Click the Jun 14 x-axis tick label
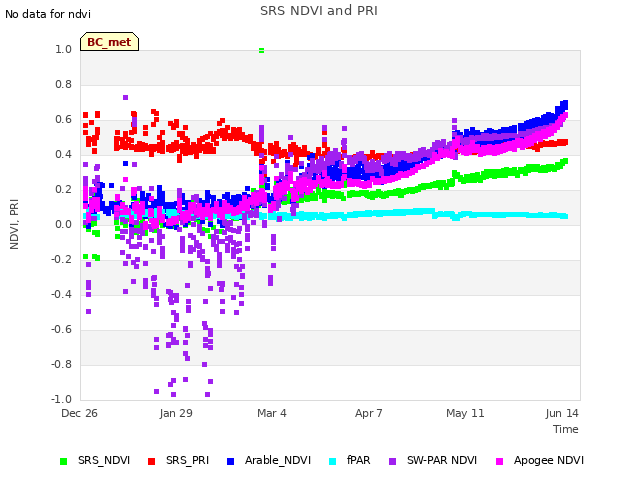 pyautogui.click(x=562, y=413)
